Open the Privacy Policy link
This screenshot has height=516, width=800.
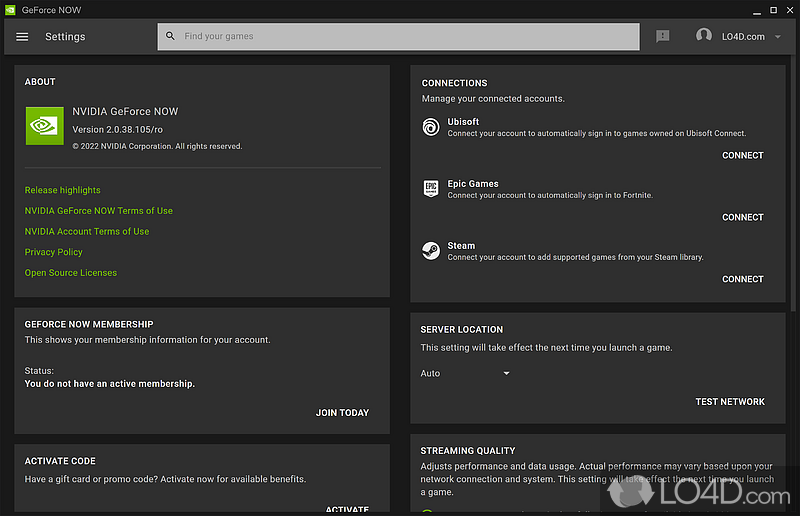[54, 252]
